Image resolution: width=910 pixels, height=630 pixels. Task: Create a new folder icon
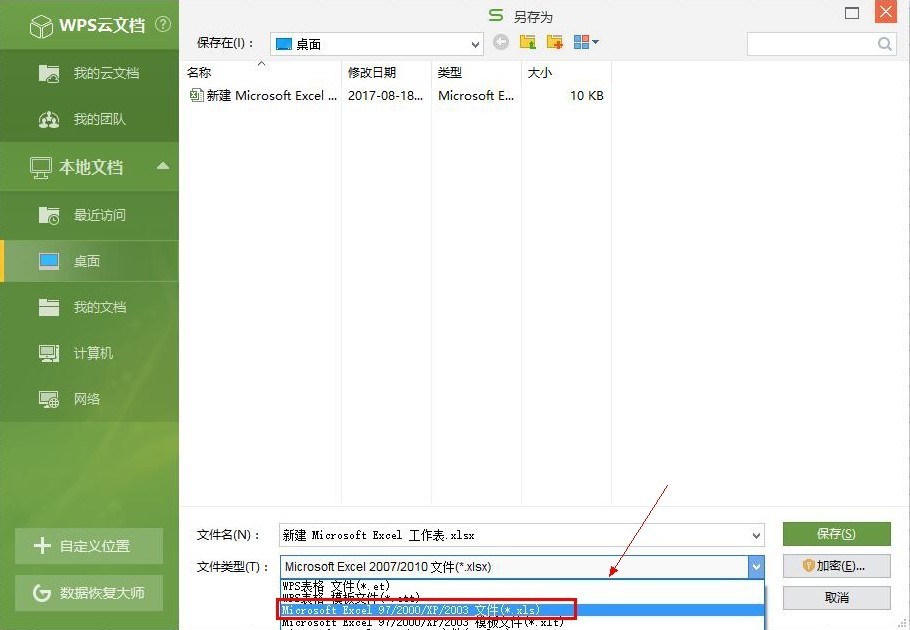555,42
